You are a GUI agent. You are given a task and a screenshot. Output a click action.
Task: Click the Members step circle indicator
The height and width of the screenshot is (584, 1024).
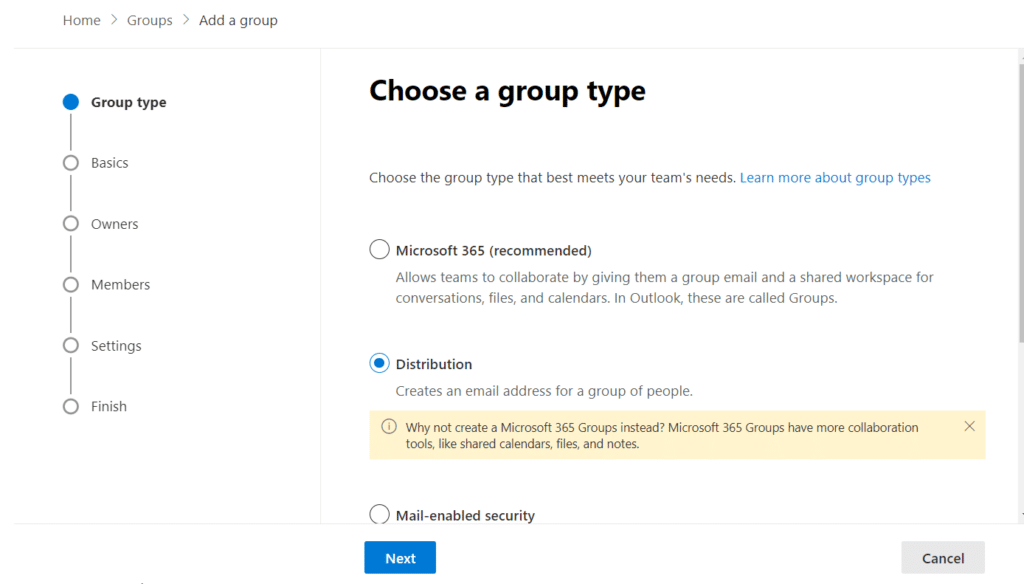pos(70,285)
